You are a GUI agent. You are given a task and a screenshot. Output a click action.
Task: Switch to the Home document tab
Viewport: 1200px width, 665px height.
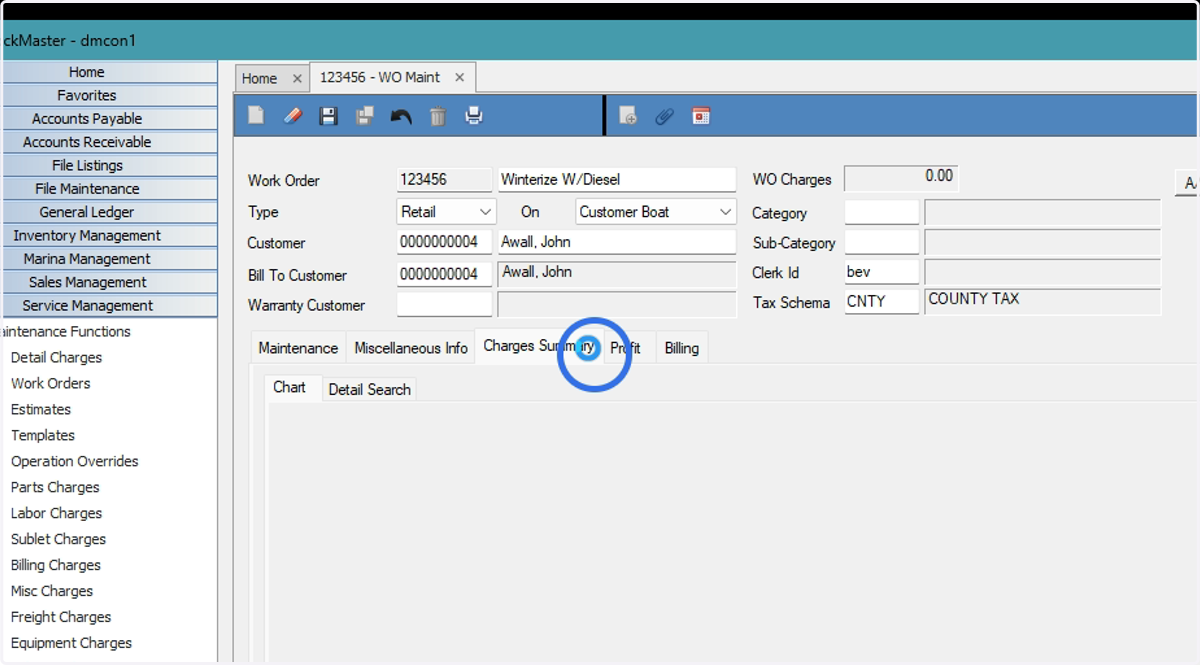coord(260,78)
